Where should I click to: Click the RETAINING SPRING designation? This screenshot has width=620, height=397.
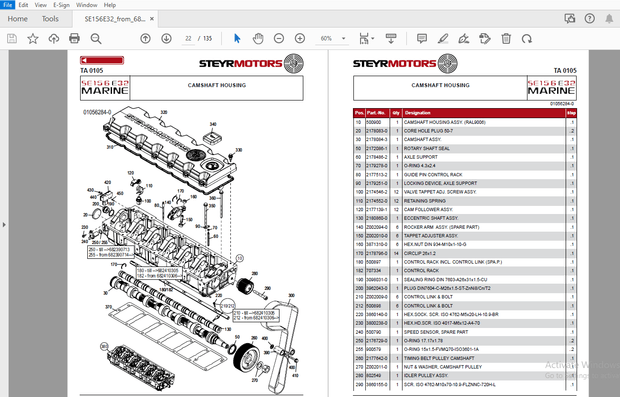tap(425, 201)
